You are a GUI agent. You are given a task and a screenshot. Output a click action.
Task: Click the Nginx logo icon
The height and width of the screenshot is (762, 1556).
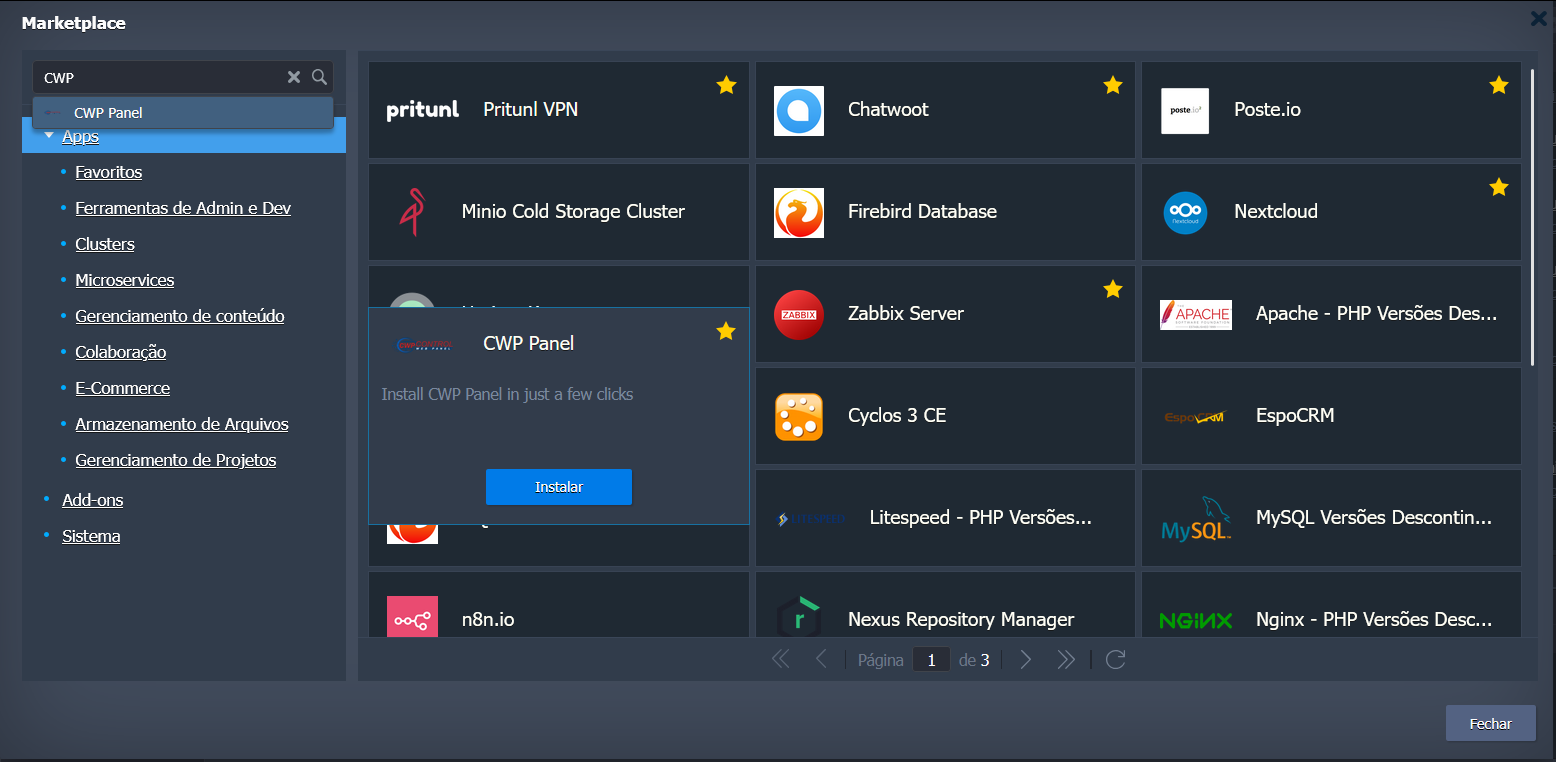[x=1196, y=620]
